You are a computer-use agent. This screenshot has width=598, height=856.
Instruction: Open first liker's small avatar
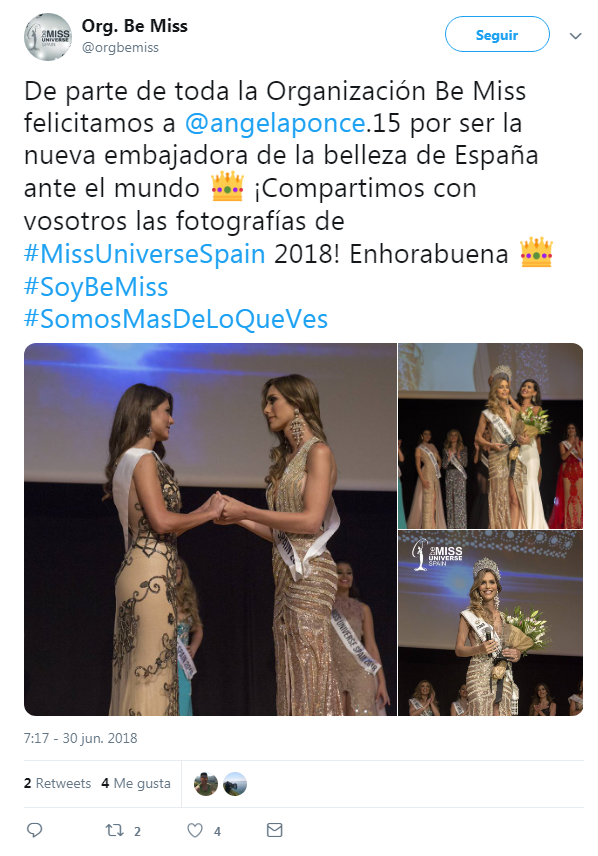[x=206, y=784]
